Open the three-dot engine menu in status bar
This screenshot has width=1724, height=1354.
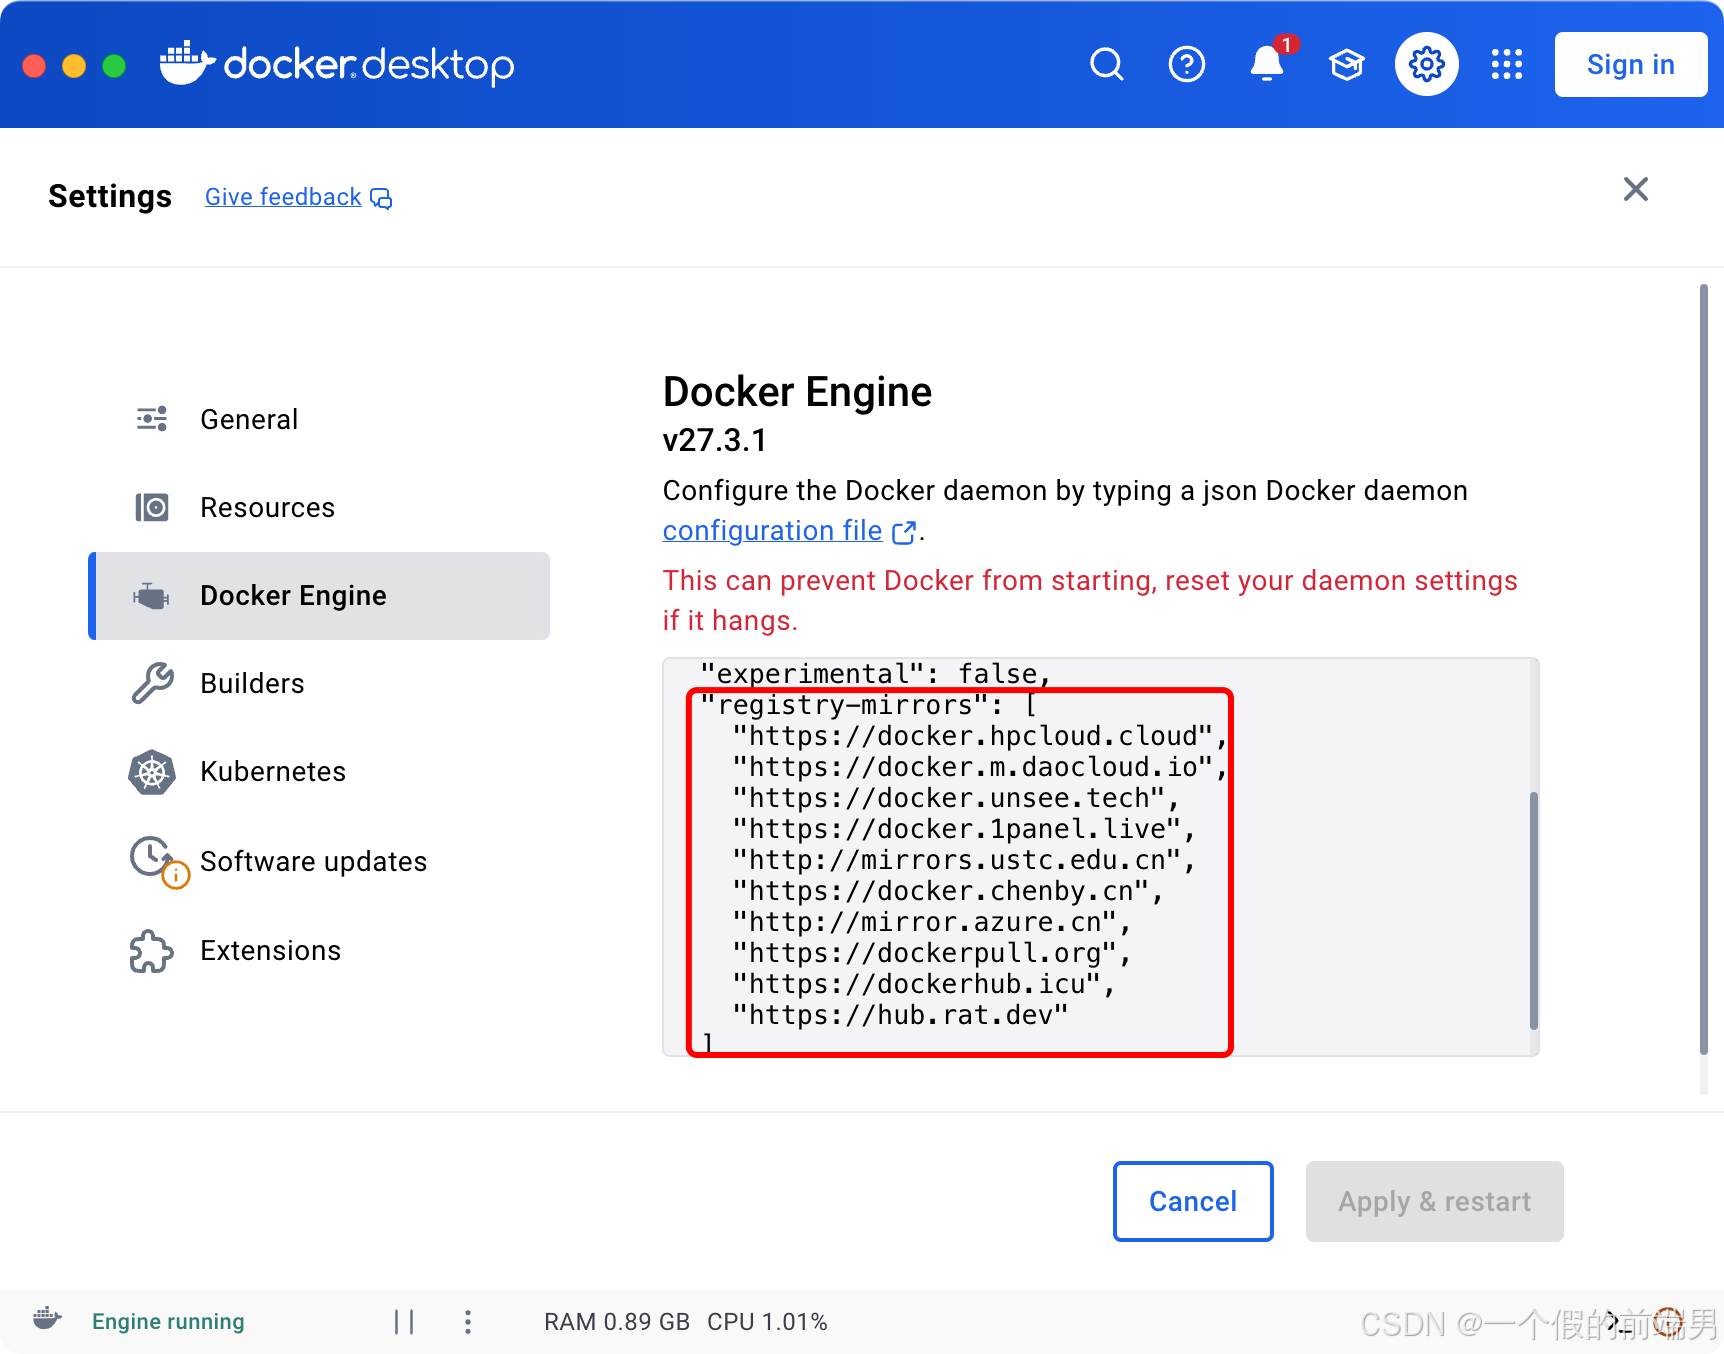pyautogui.click(x=468, y=1322)
